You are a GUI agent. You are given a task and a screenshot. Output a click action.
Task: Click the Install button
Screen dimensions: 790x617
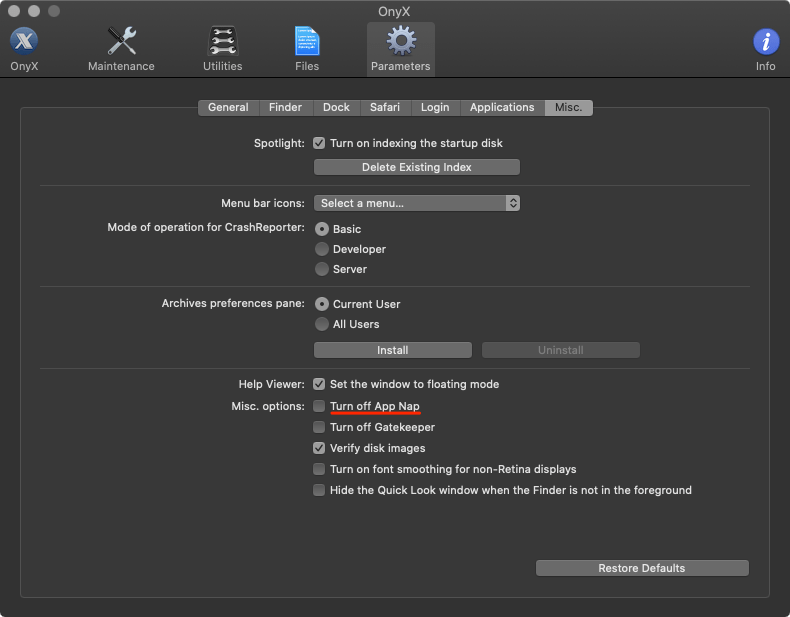coord(392,350)
